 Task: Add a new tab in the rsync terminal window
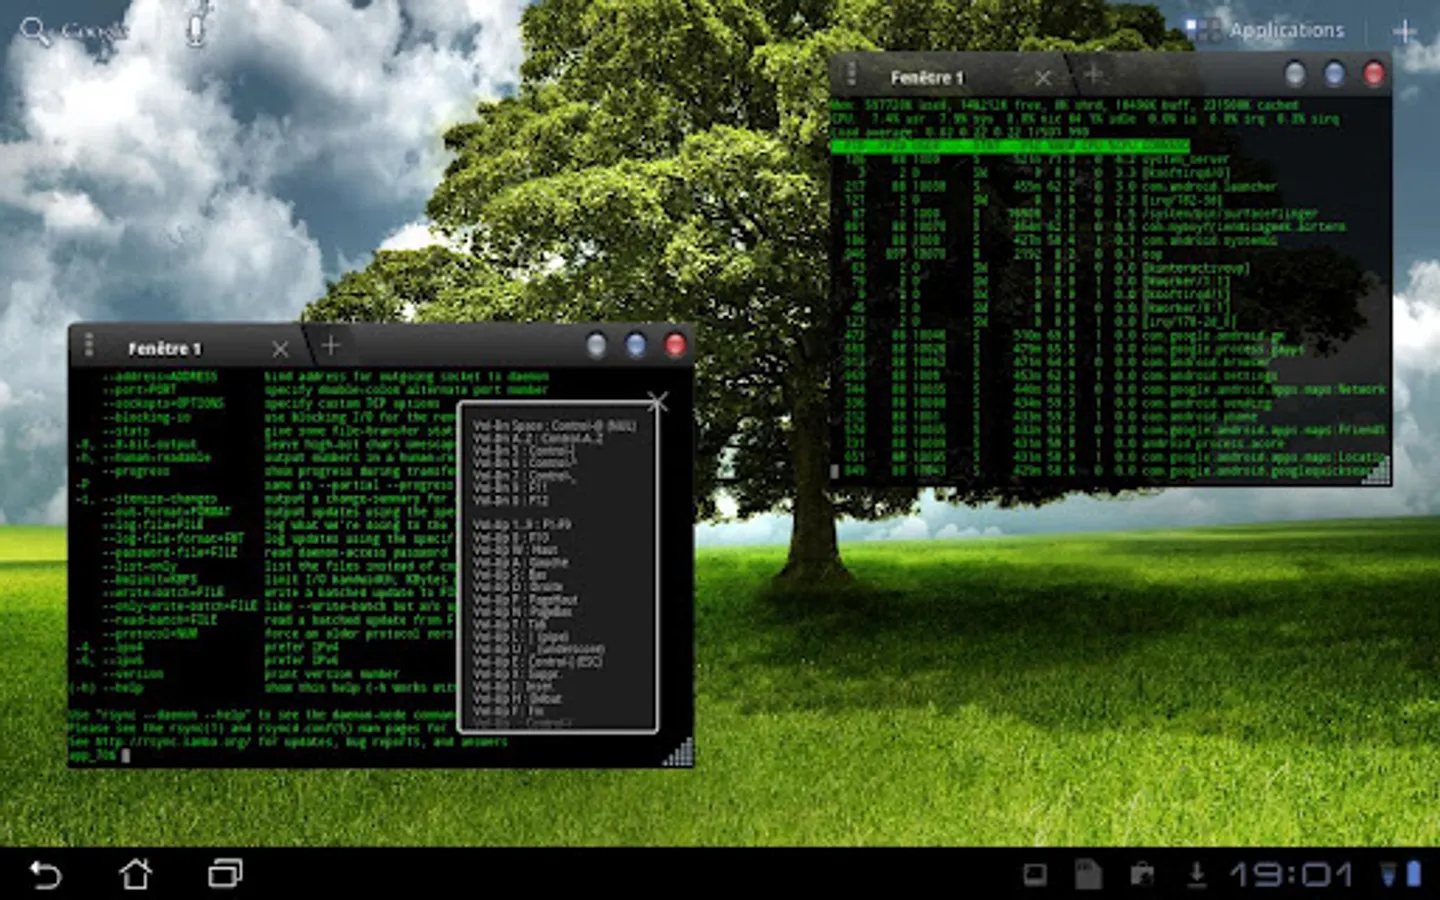click(331, 346)
